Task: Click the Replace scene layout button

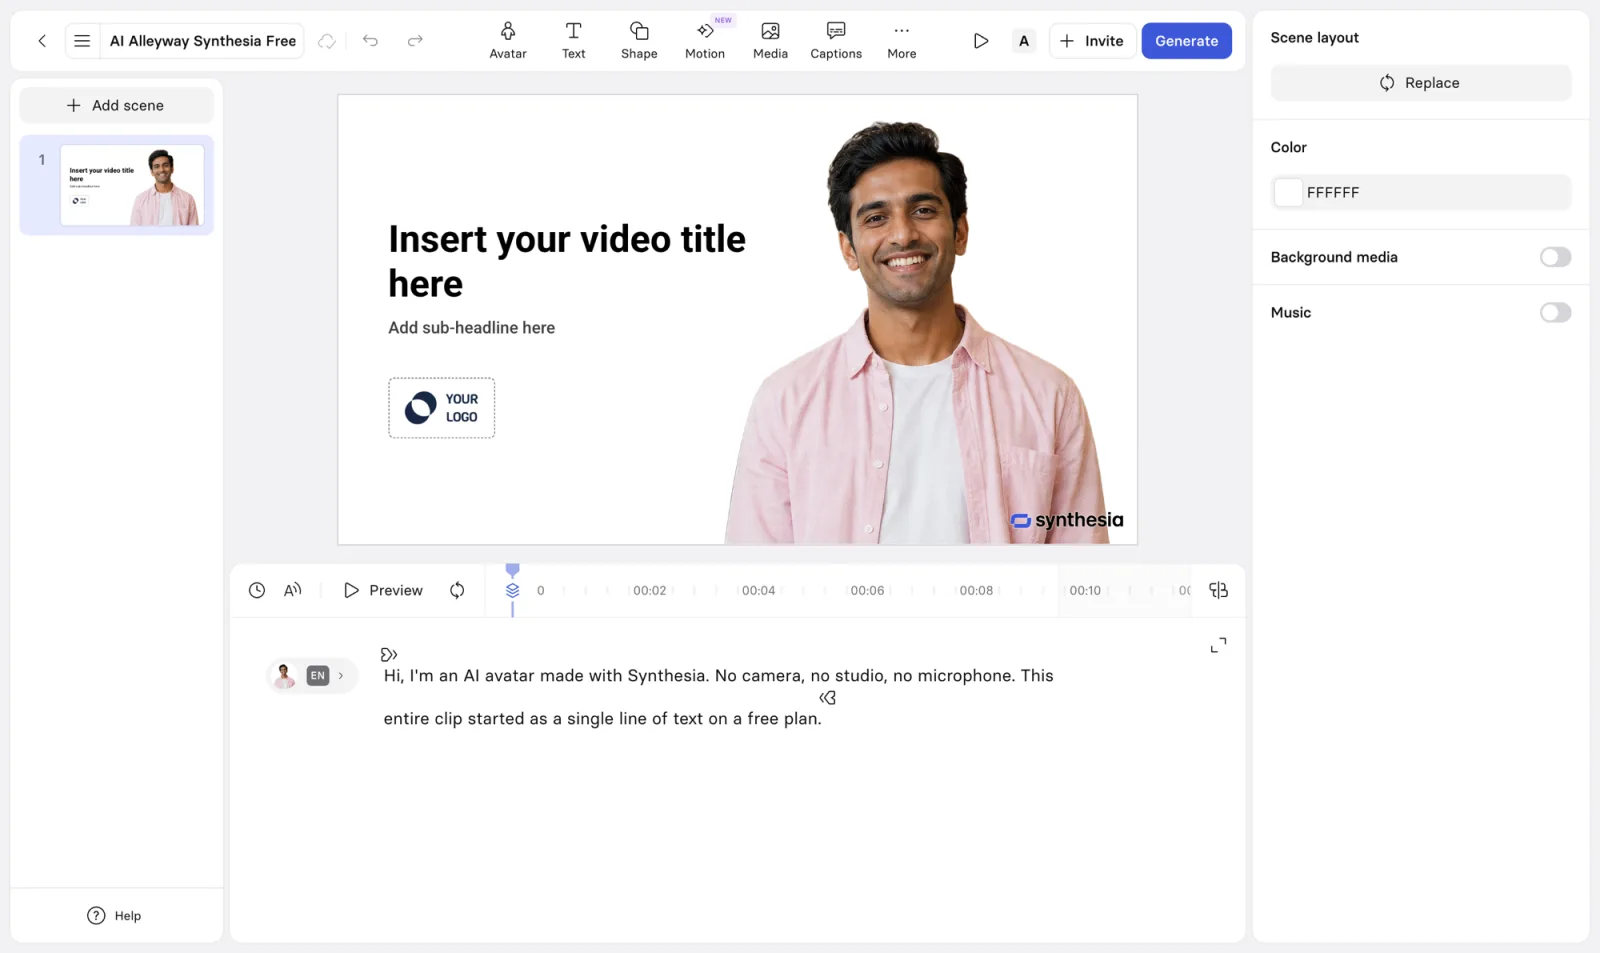Action: click(1420, 83)
